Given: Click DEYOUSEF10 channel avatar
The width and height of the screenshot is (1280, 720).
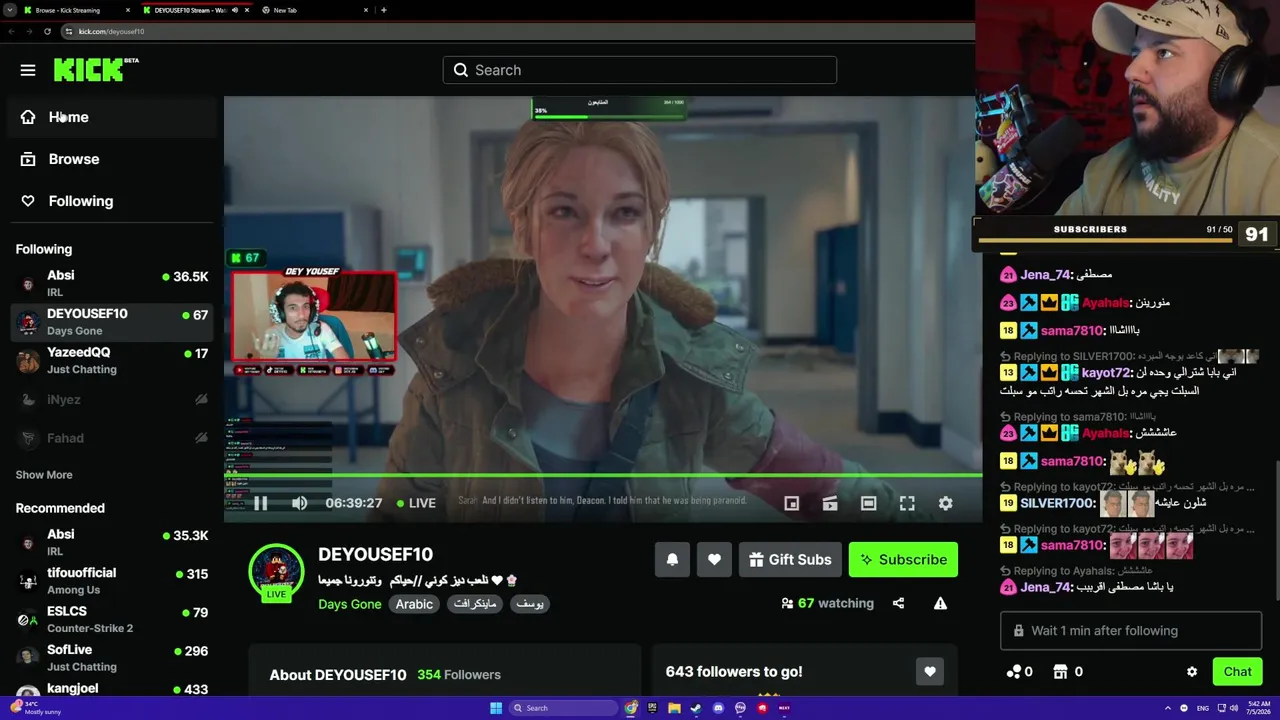Looking at the screenshot, I should [276, 571].
